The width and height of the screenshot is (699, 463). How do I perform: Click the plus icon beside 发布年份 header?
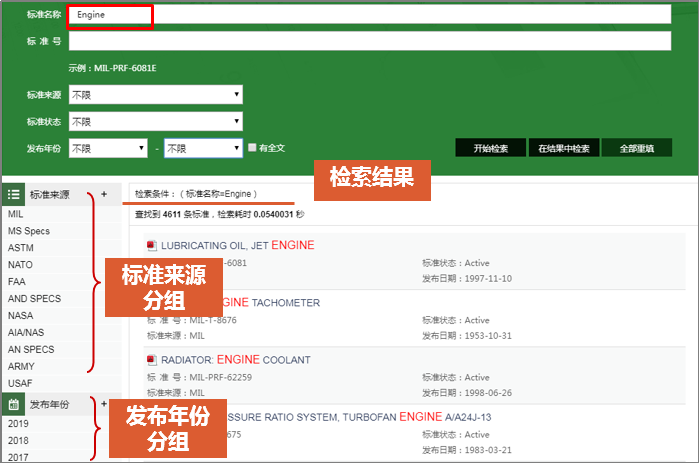tap(104, 404)
